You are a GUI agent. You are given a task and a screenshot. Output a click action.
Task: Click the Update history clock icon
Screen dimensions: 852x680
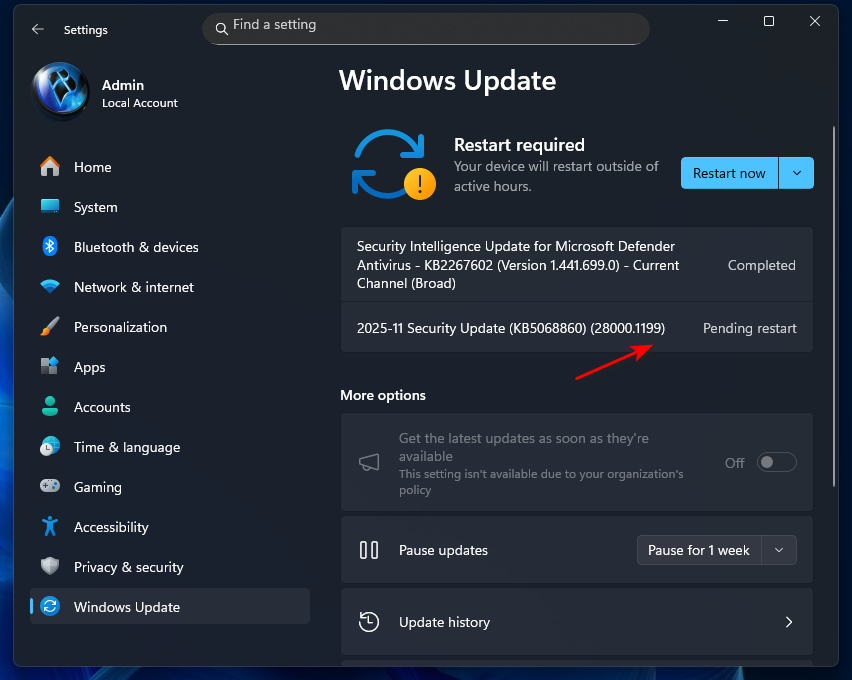(369, 622)
